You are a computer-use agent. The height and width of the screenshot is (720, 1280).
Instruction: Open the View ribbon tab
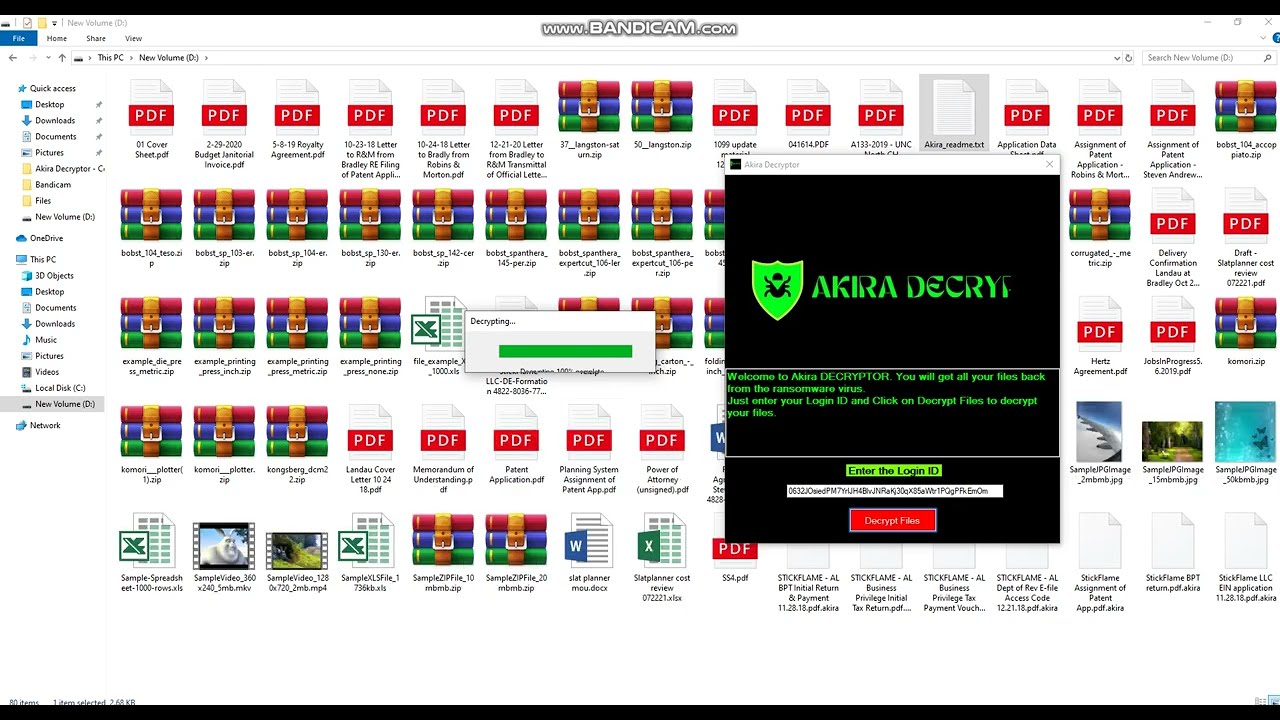pos(133,39)
